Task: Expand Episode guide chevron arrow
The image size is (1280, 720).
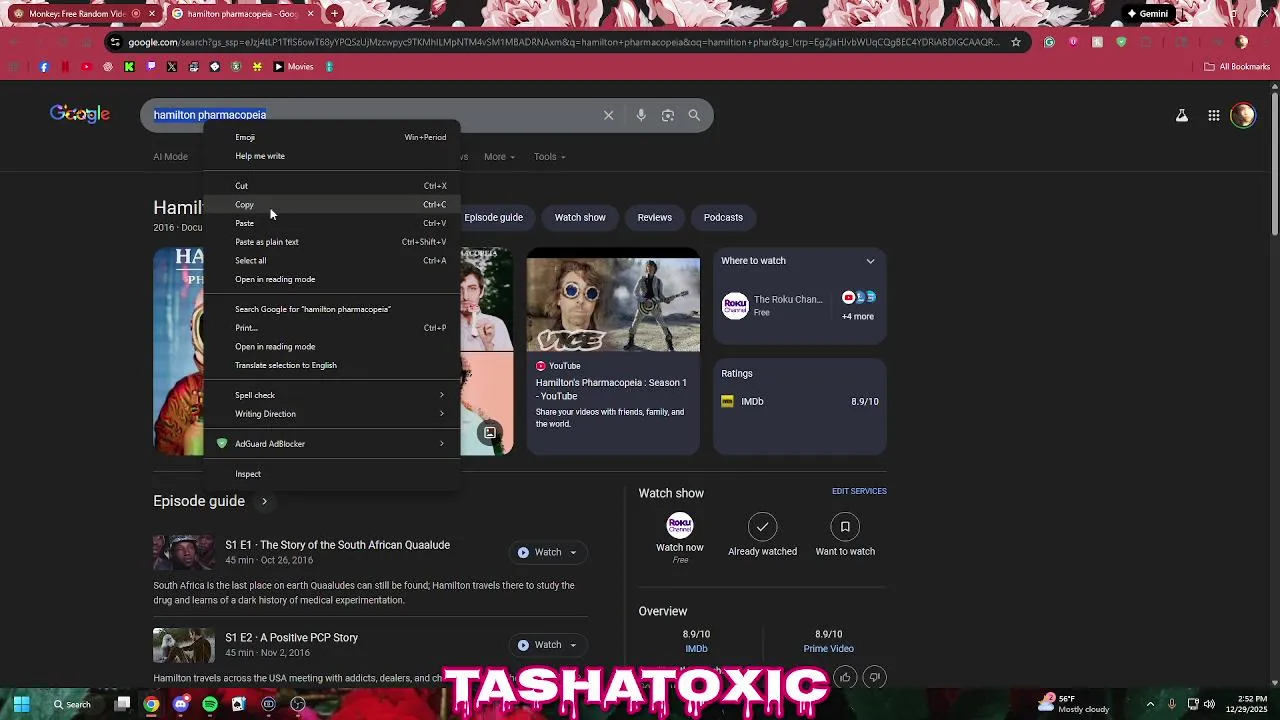Action: pyautogui.click(x=264, y=501)
